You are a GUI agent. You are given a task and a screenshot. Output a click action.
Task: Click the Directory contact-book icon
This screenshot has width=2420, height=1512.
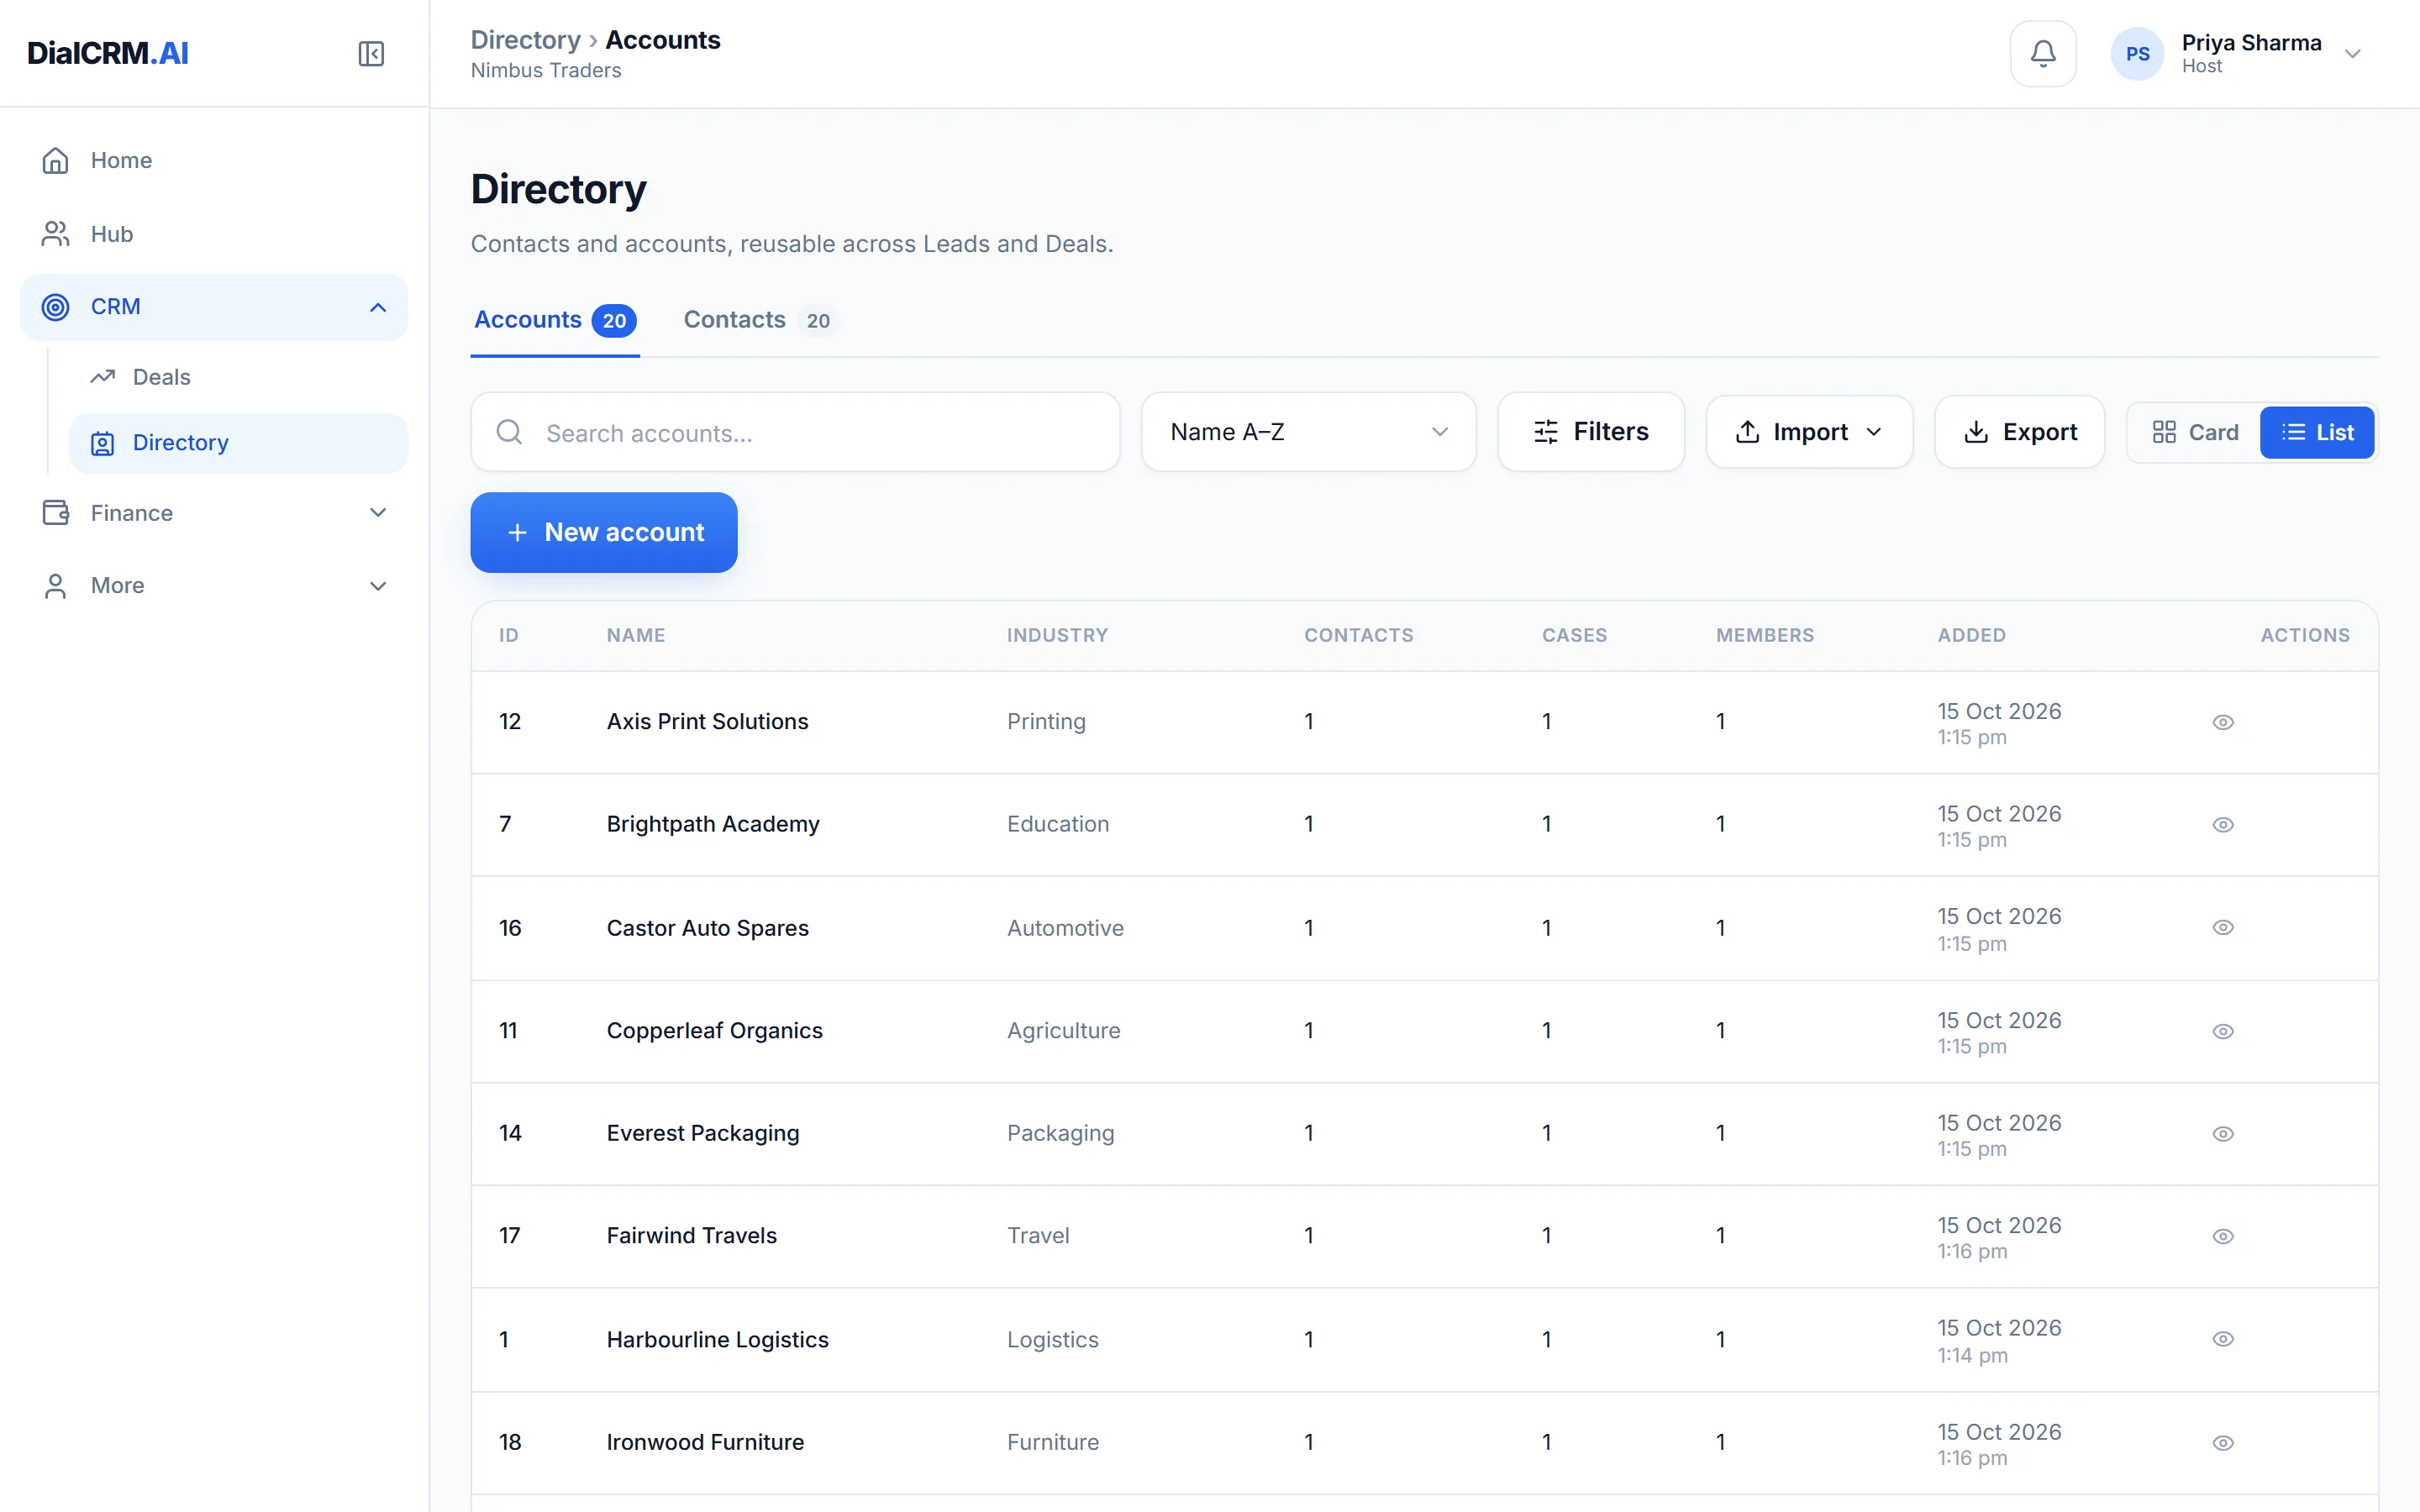pyautogui.click(x=103, y=443)
